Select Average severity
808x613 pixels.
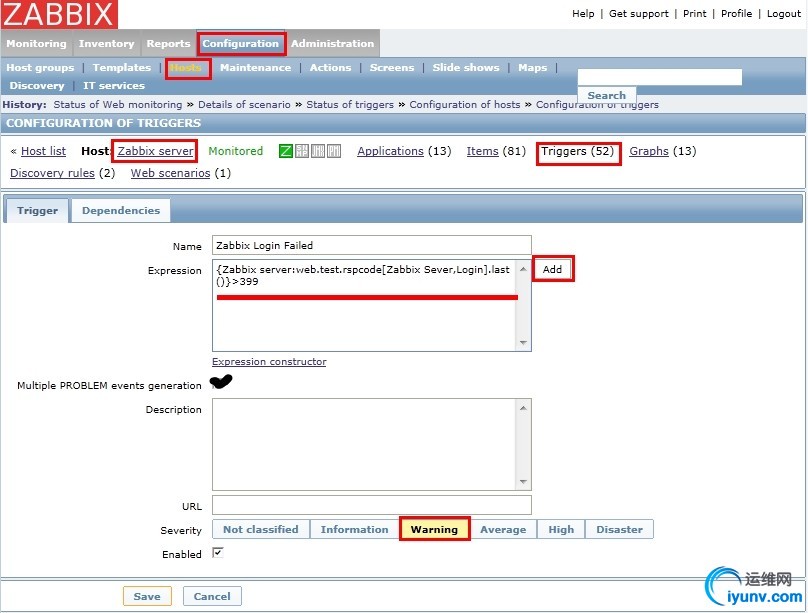pos(503,530)
